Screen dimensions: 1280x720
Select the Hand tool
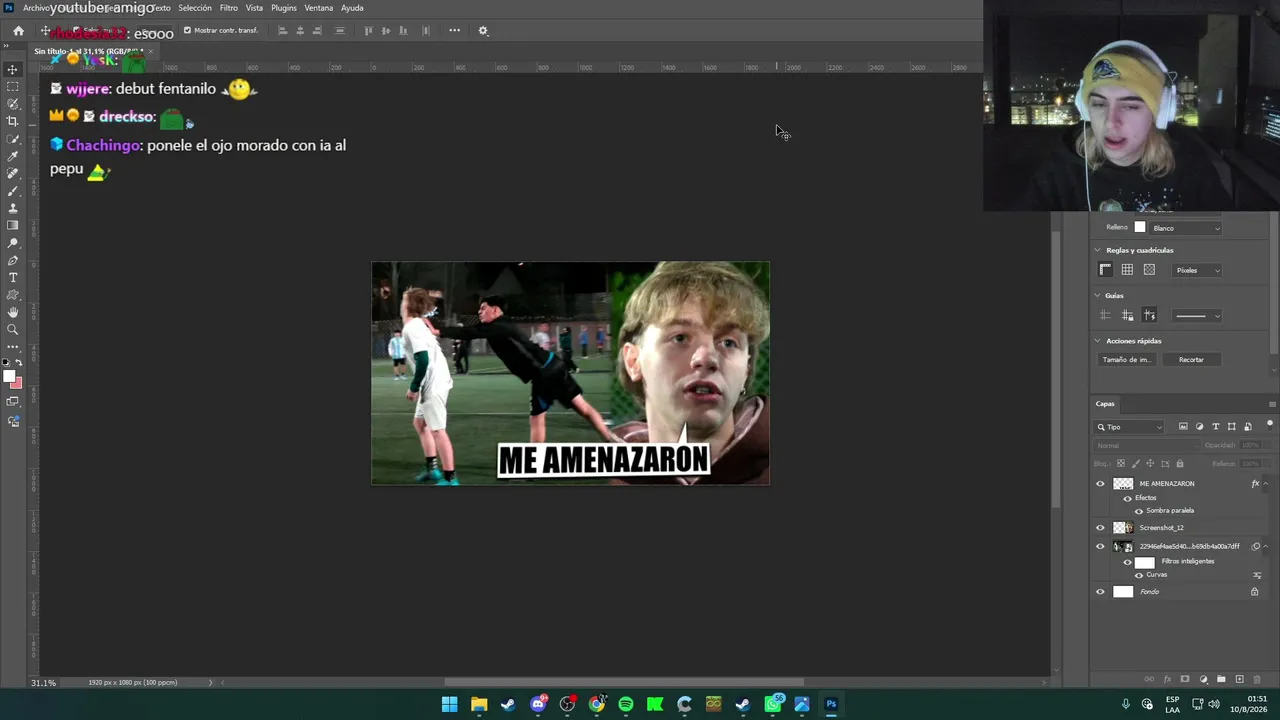pyautogui.click(x=13, y=312)
